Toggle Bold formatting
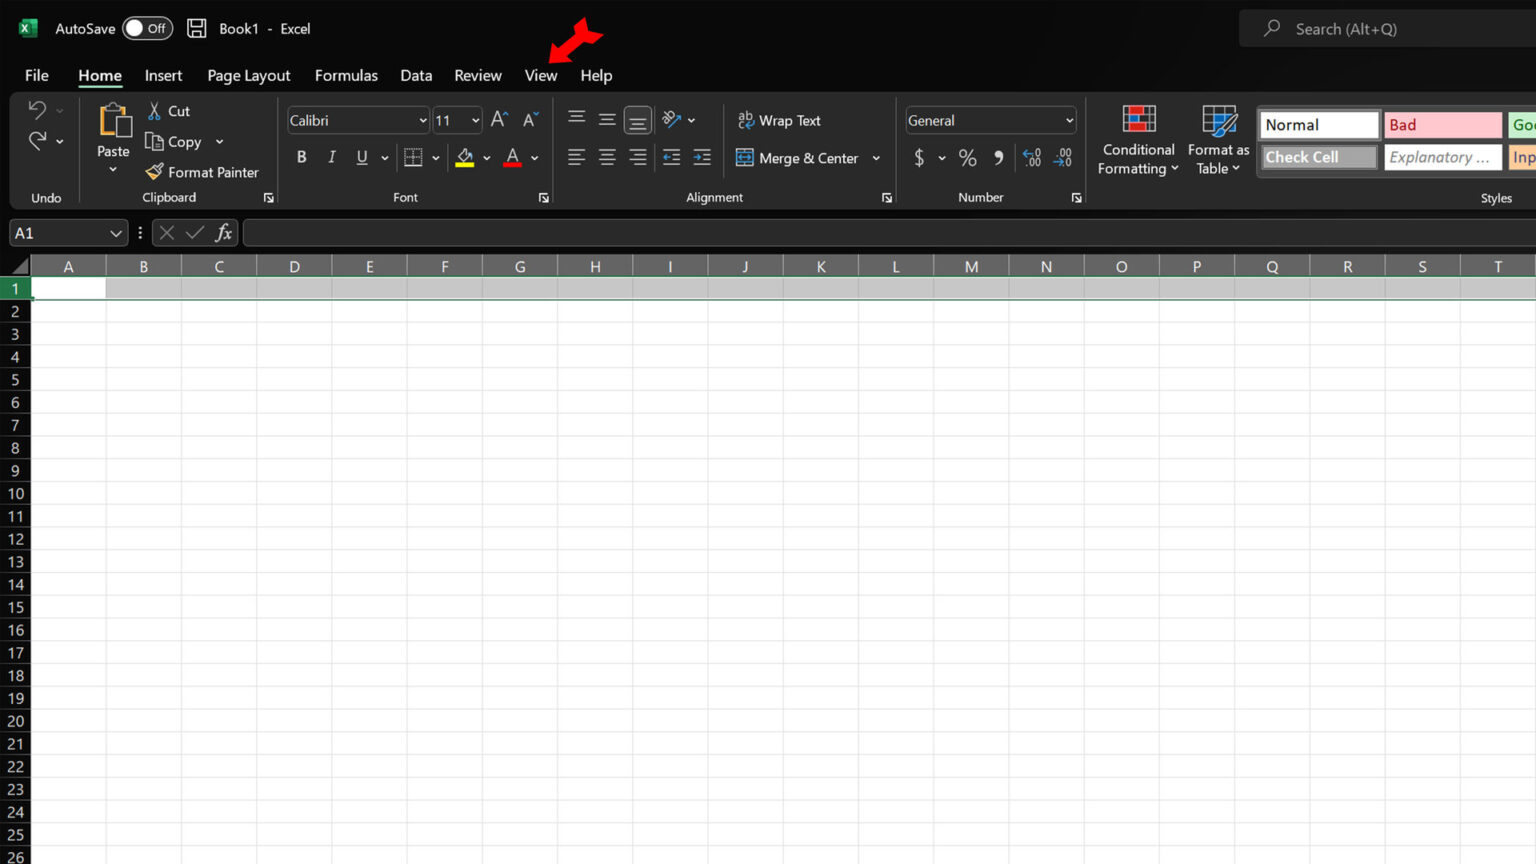 pos(301,157)
